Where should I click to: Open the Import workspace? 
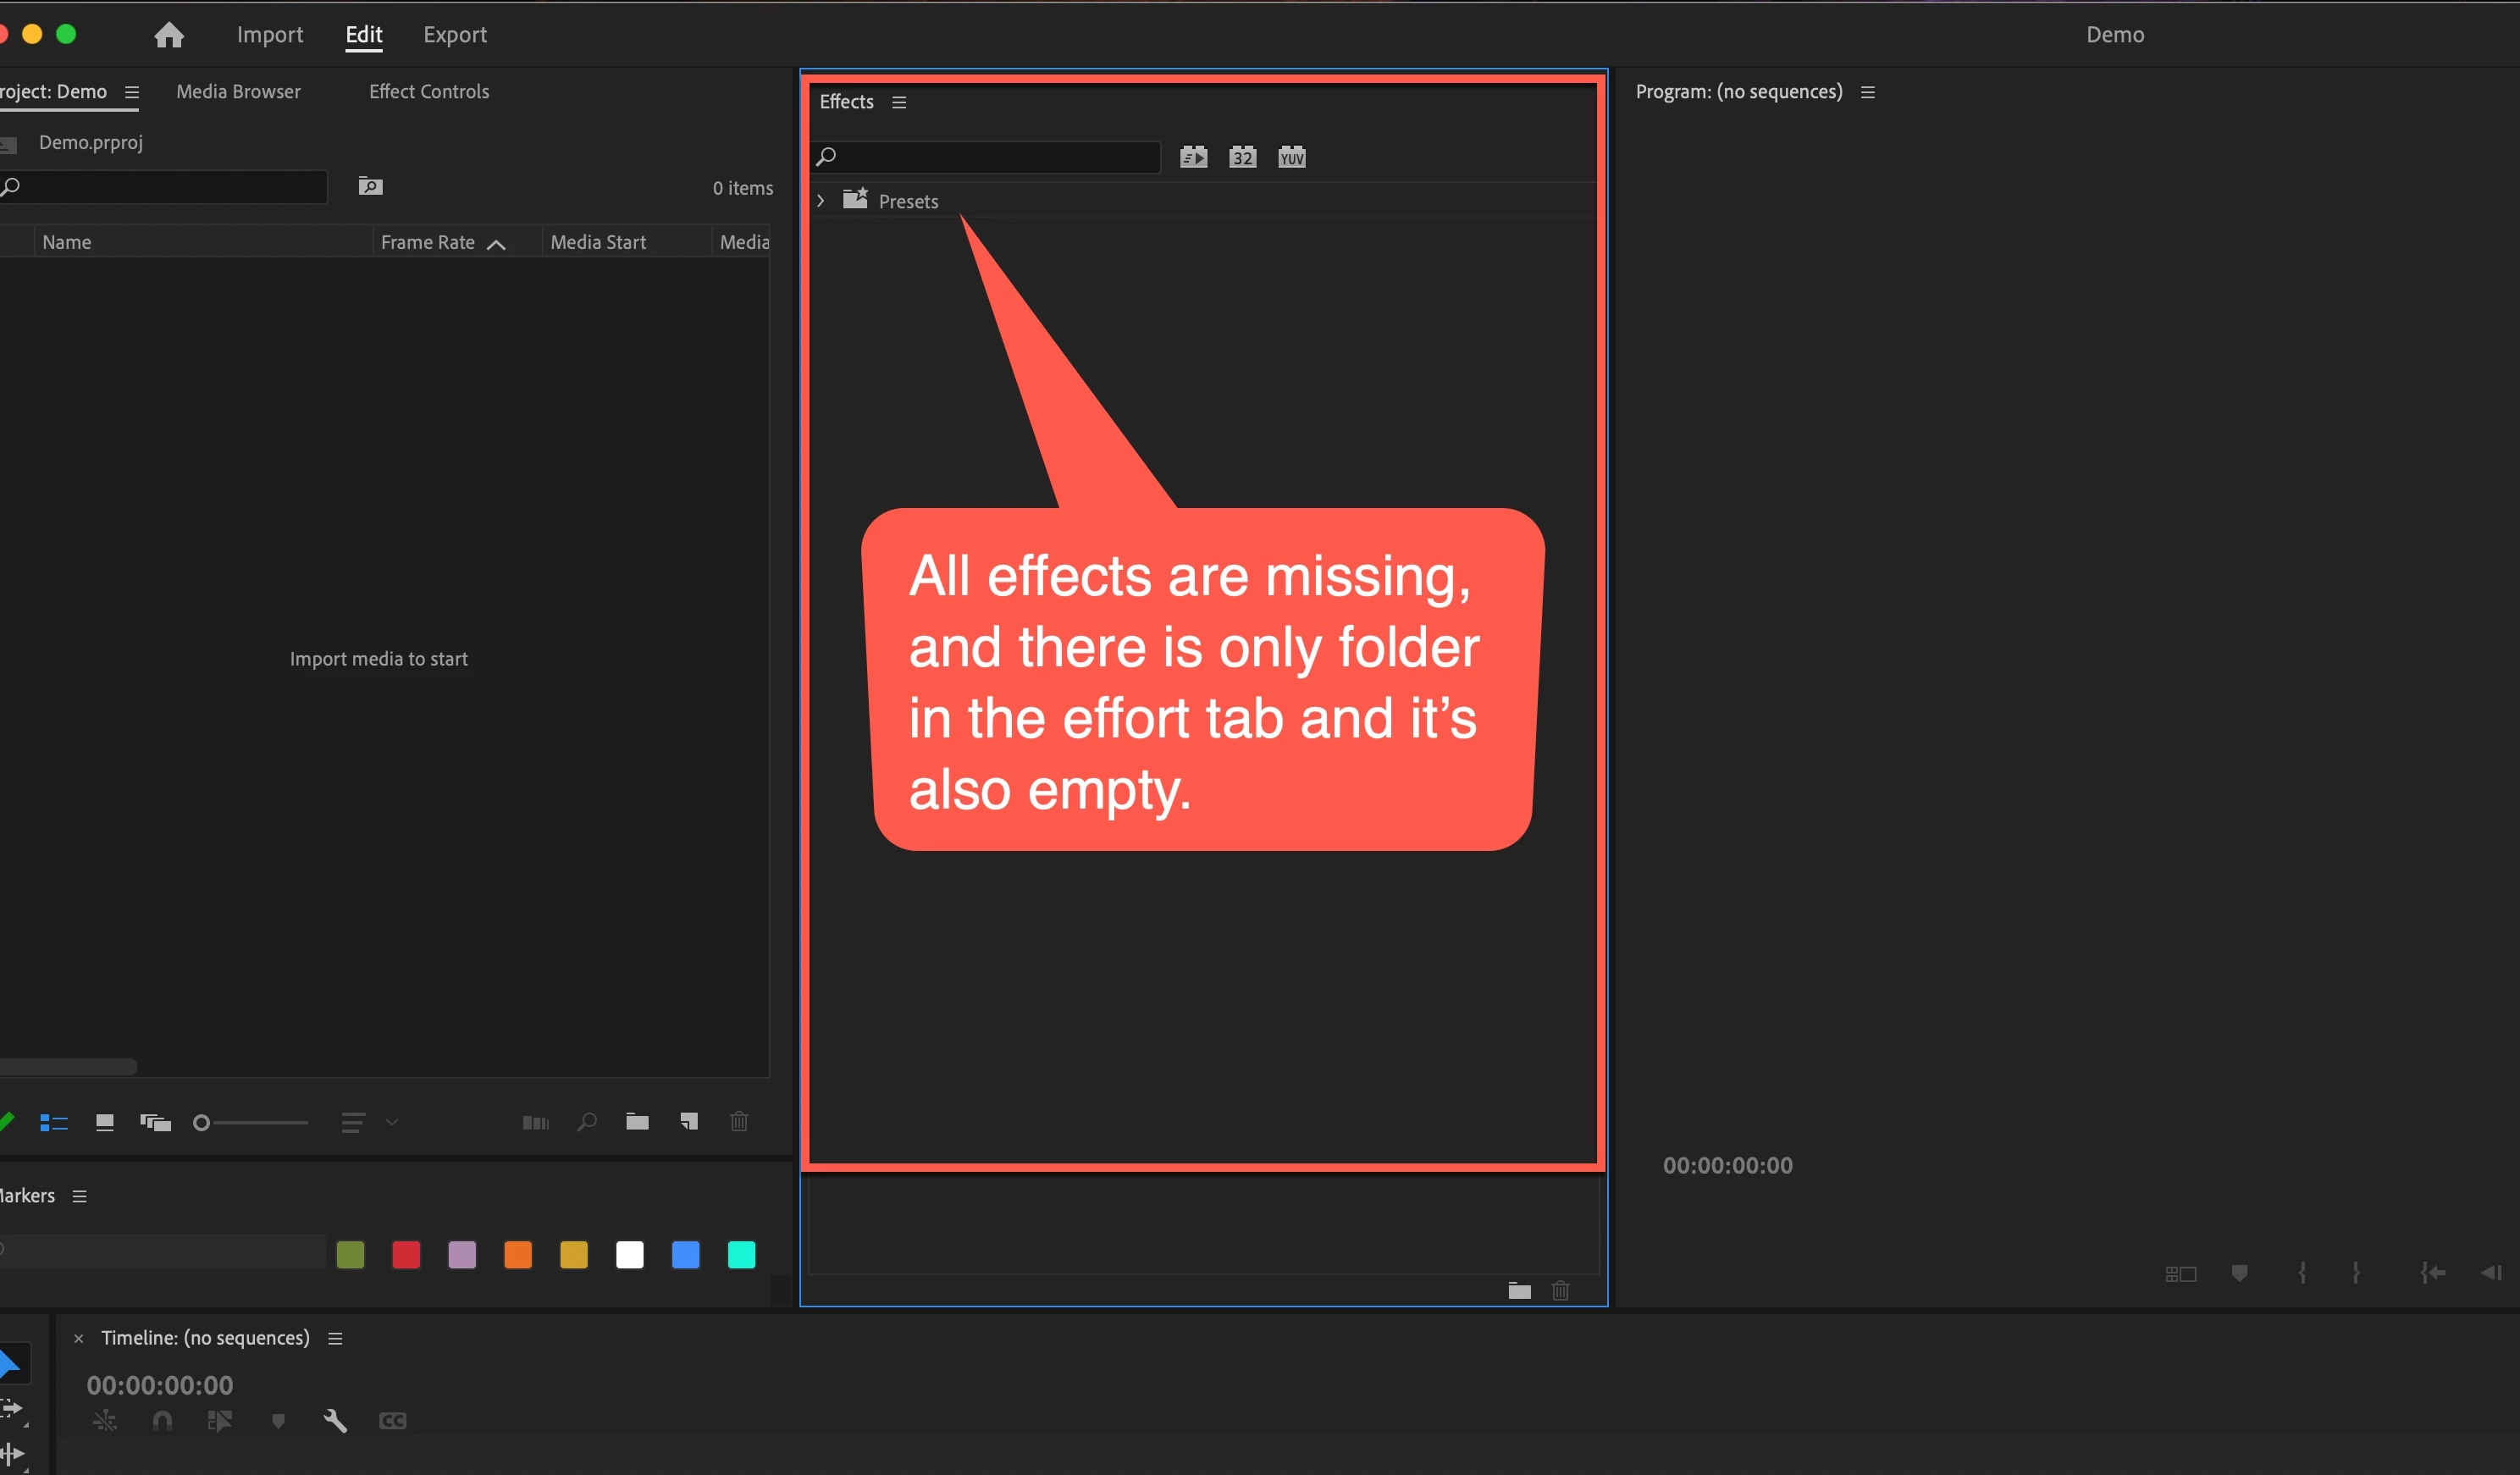(269, 35)
